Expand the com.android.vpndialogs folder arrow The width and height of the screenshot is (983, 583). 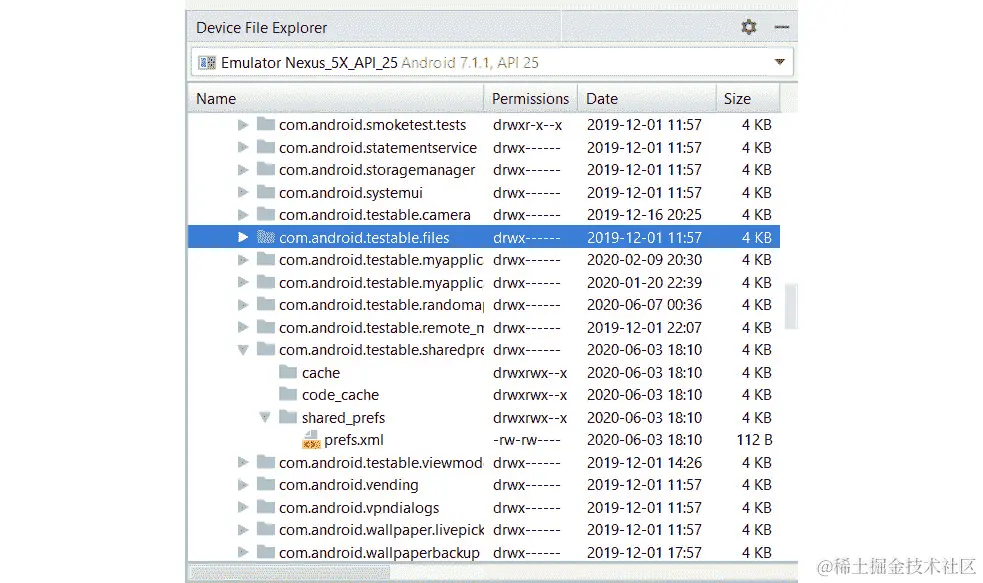[x=243, y=508]
